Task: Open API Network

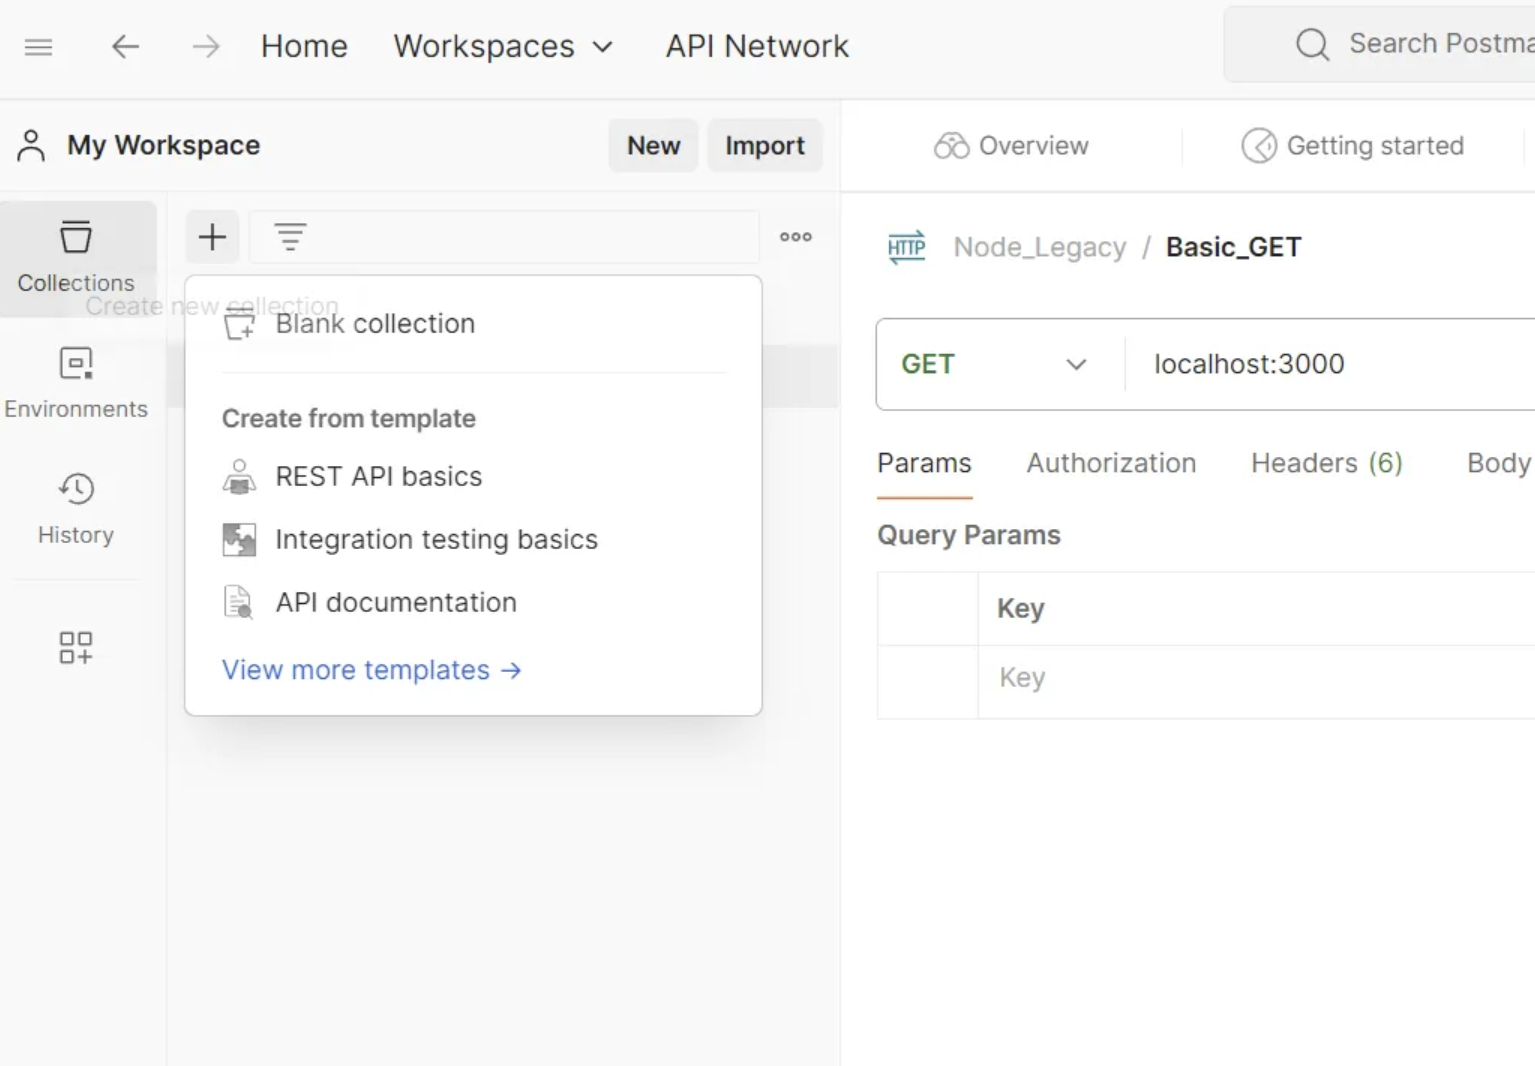Action: [757, 46]
